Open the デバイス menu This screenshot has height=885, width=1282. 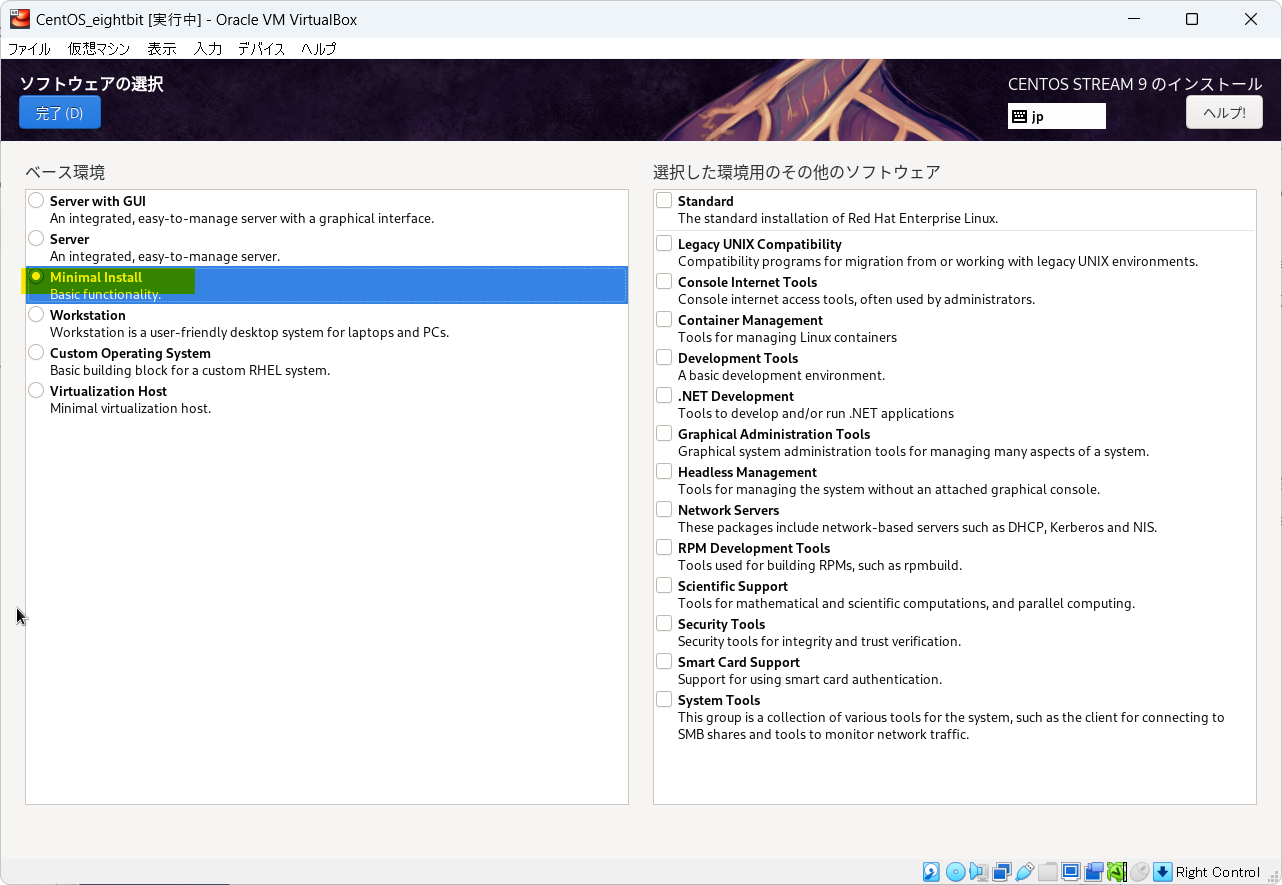[x=262, y=48]
